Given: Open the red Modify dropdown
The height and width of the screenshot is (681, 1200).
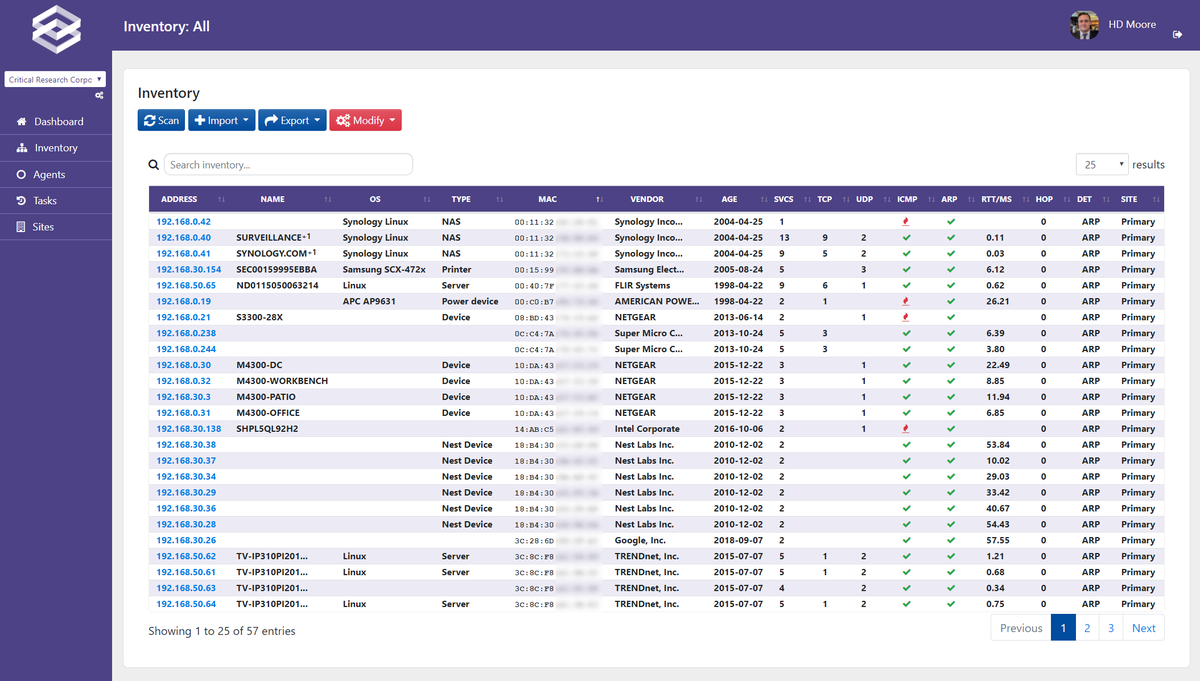Looking at the screenshot, I should pos(365,120).
